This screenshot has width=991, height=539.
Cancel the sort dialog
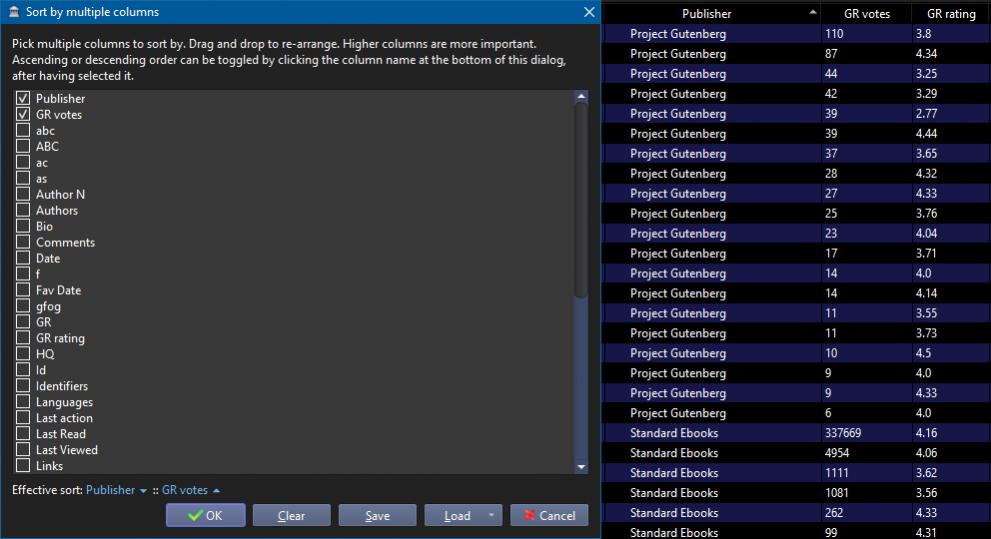click(x=549, y=515)
